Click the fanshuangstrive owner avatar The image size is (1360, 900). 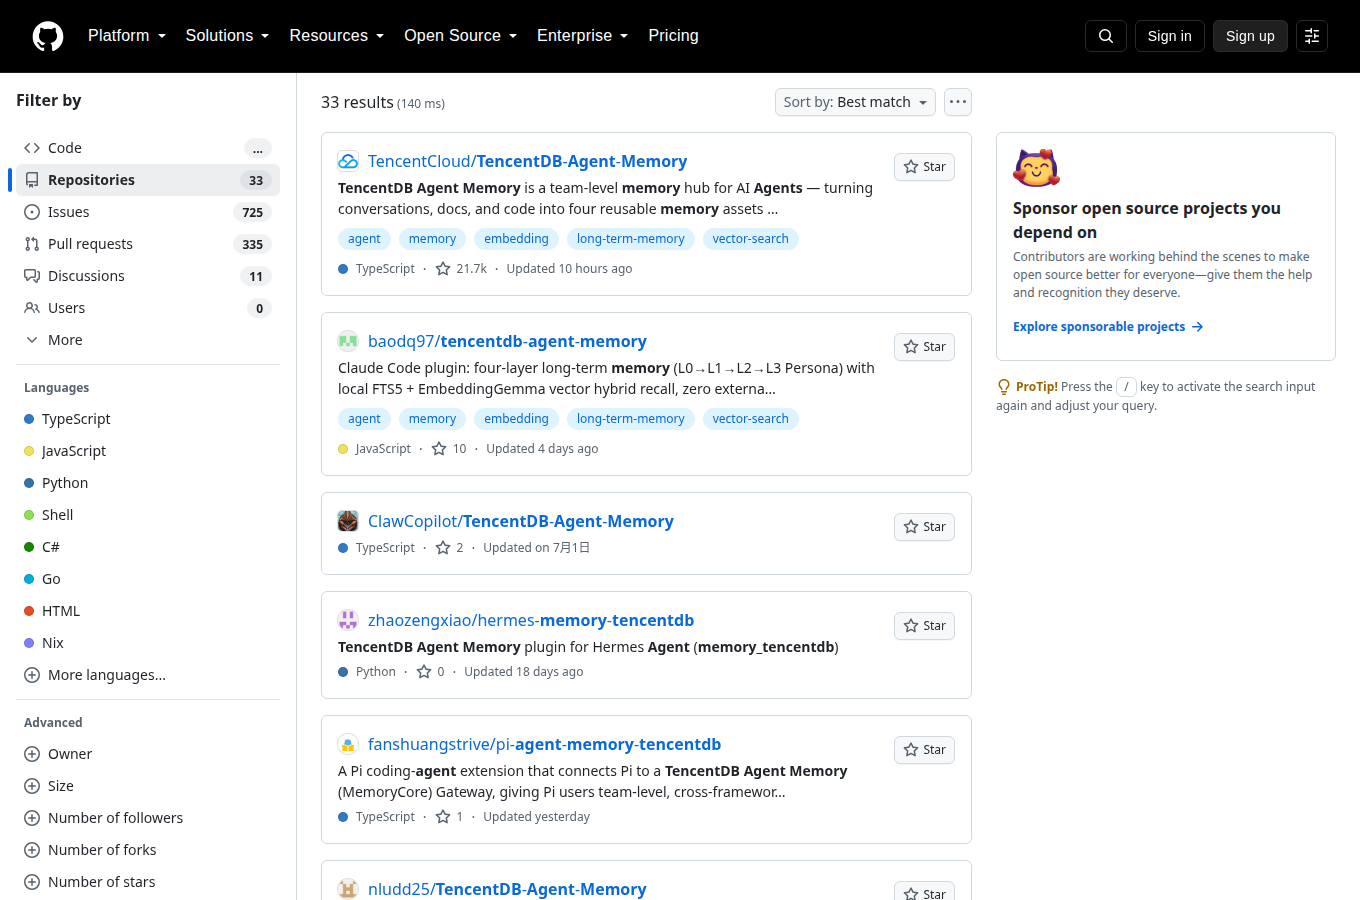(x=348, y=744)
